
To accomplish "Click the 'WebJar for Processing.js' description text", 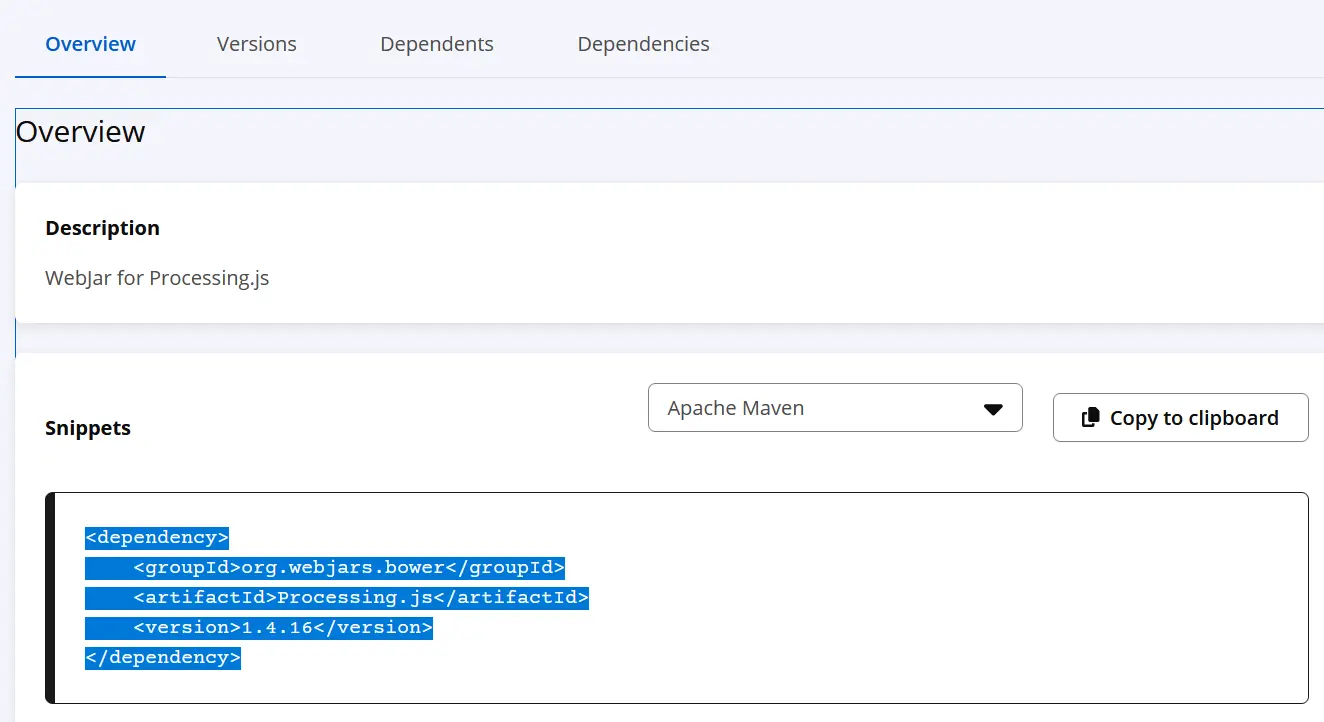I will tap(157, 278).
